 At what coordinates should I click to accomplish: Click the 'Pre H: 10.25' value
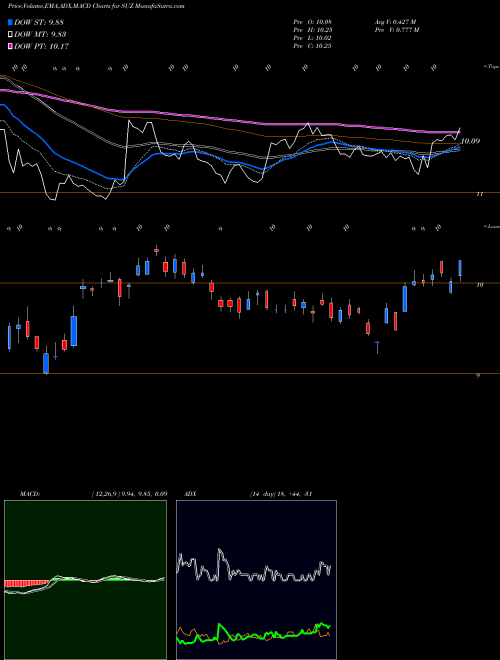pos(313,30)
